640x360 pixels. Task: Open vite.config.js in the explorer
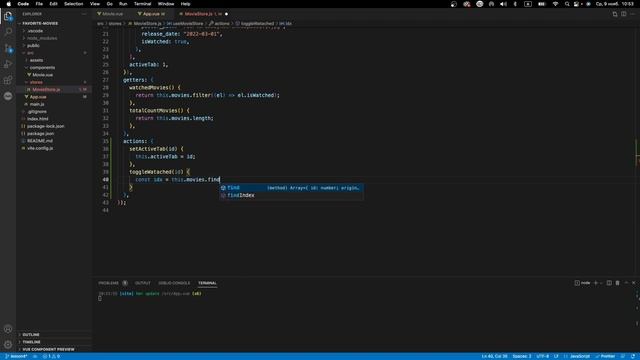tap(40, 148)
